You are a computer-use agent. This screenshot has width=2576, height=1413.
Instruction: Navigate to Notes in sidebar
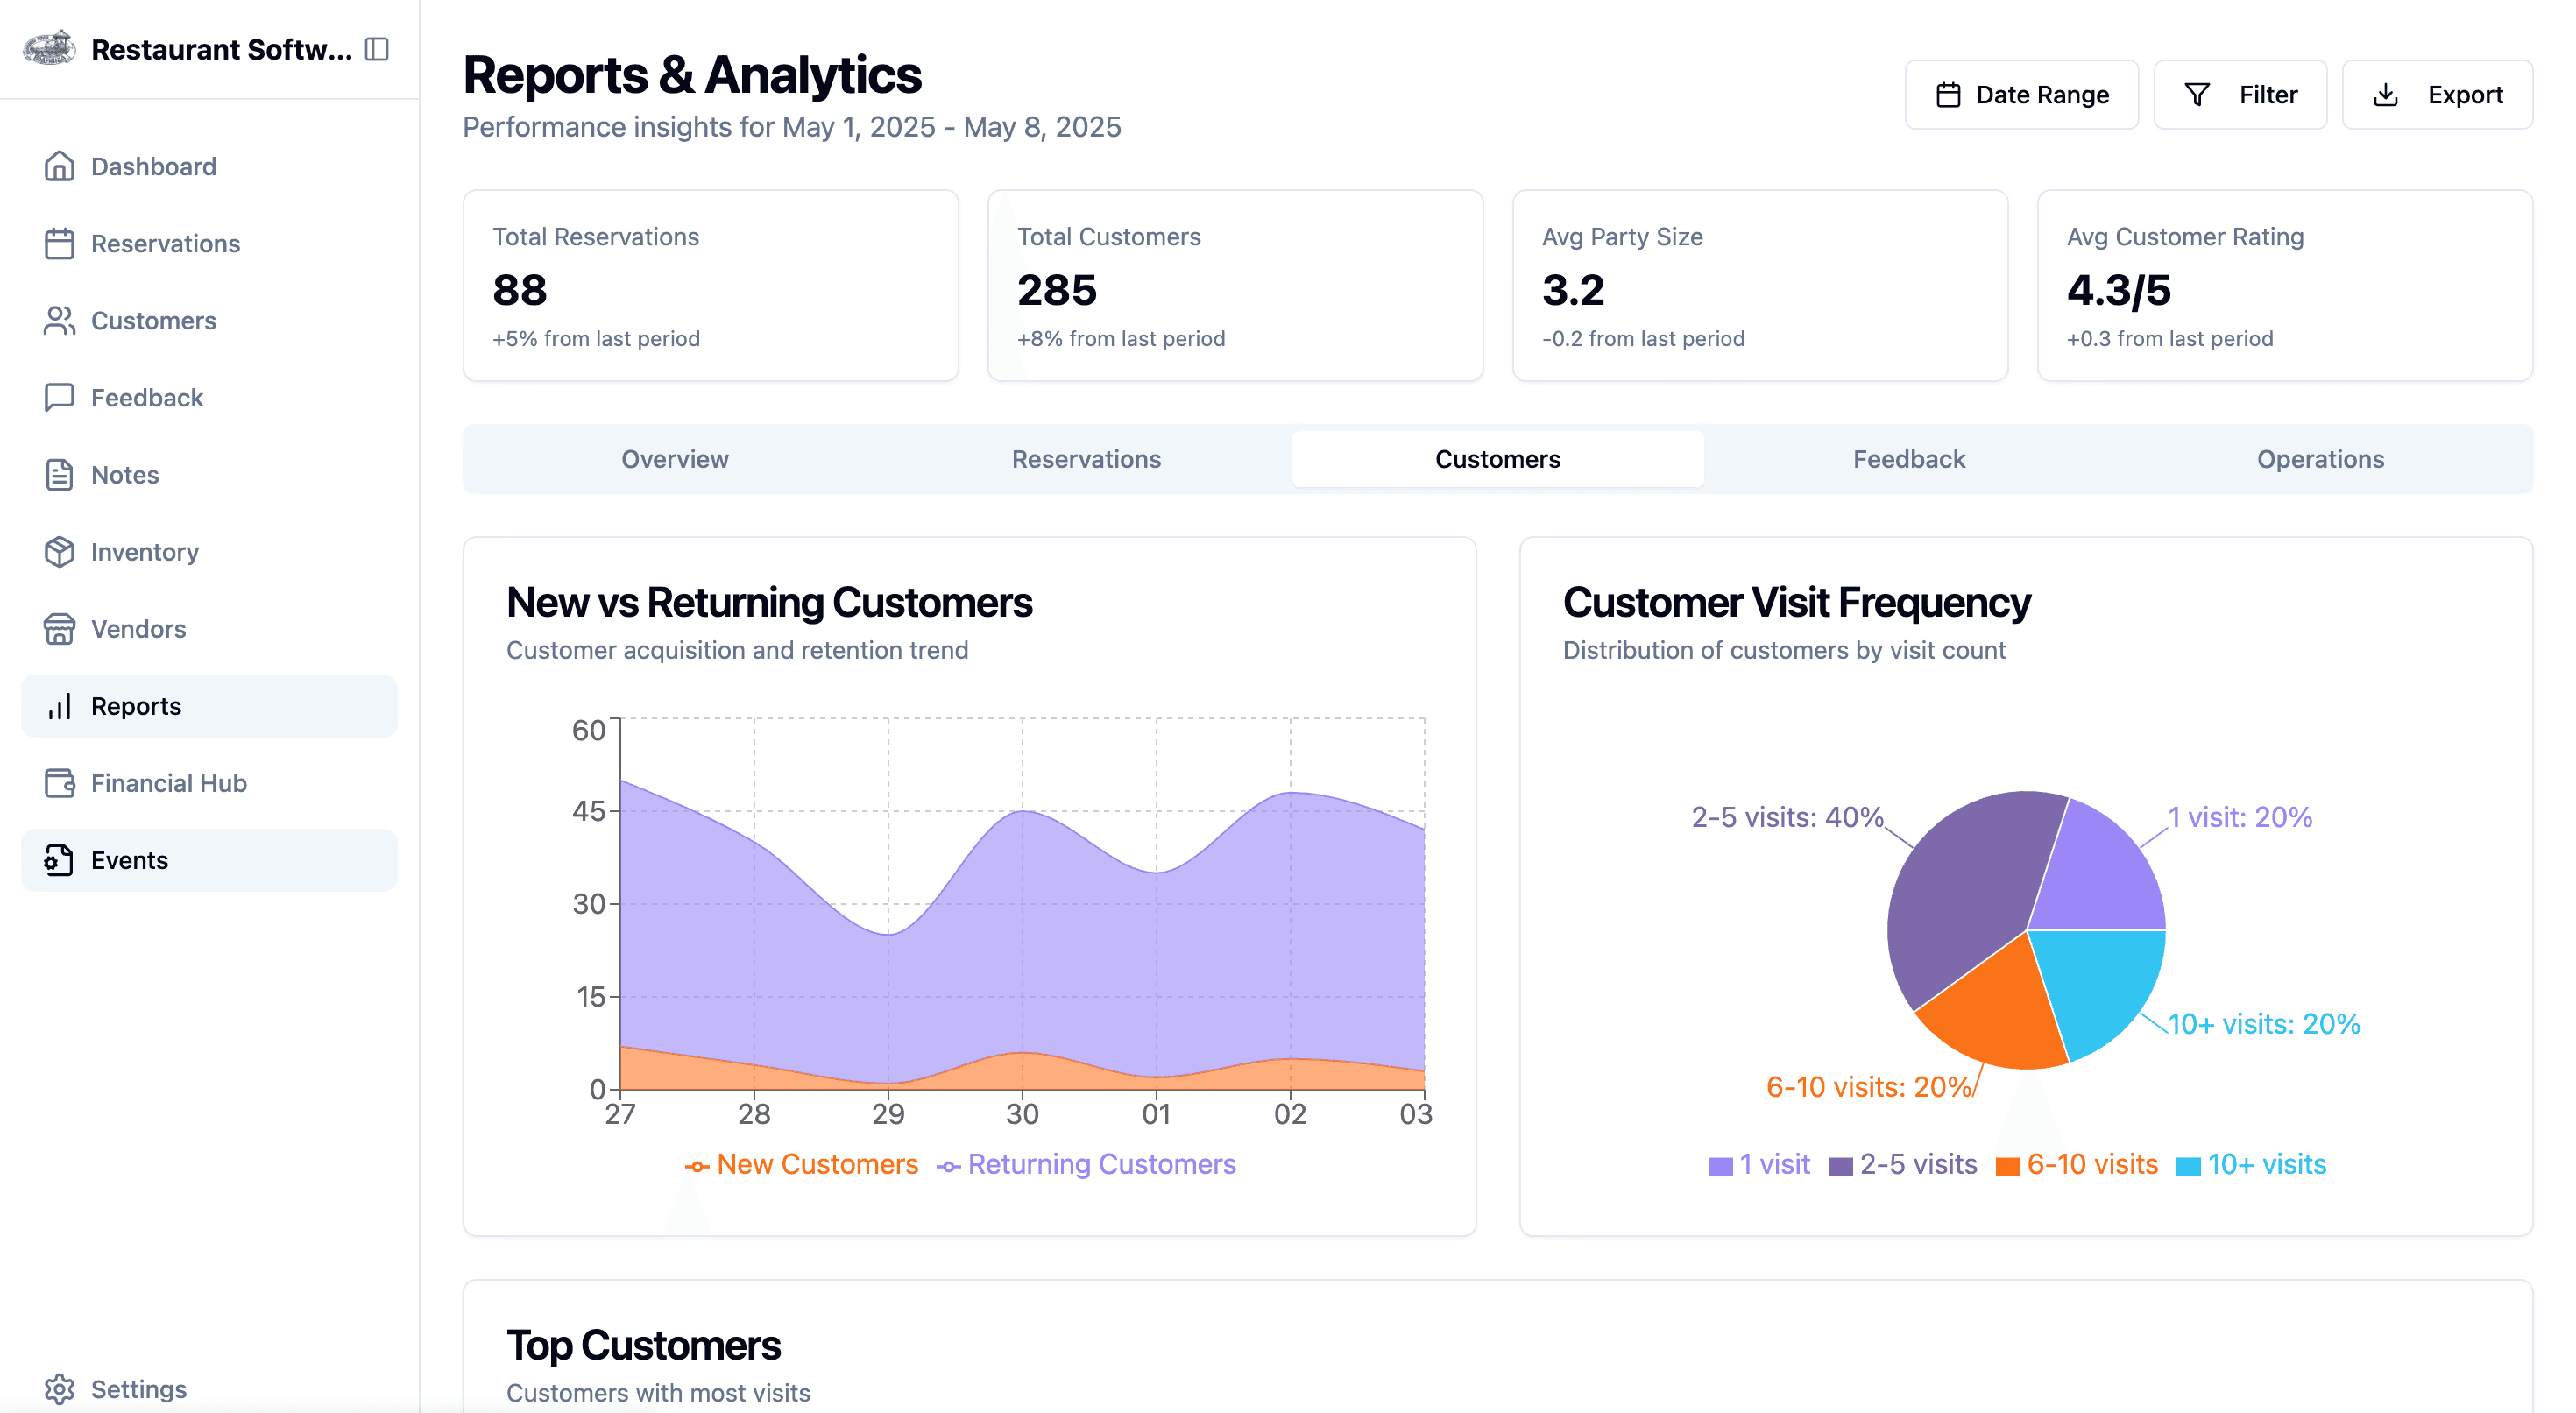point(209,474)
